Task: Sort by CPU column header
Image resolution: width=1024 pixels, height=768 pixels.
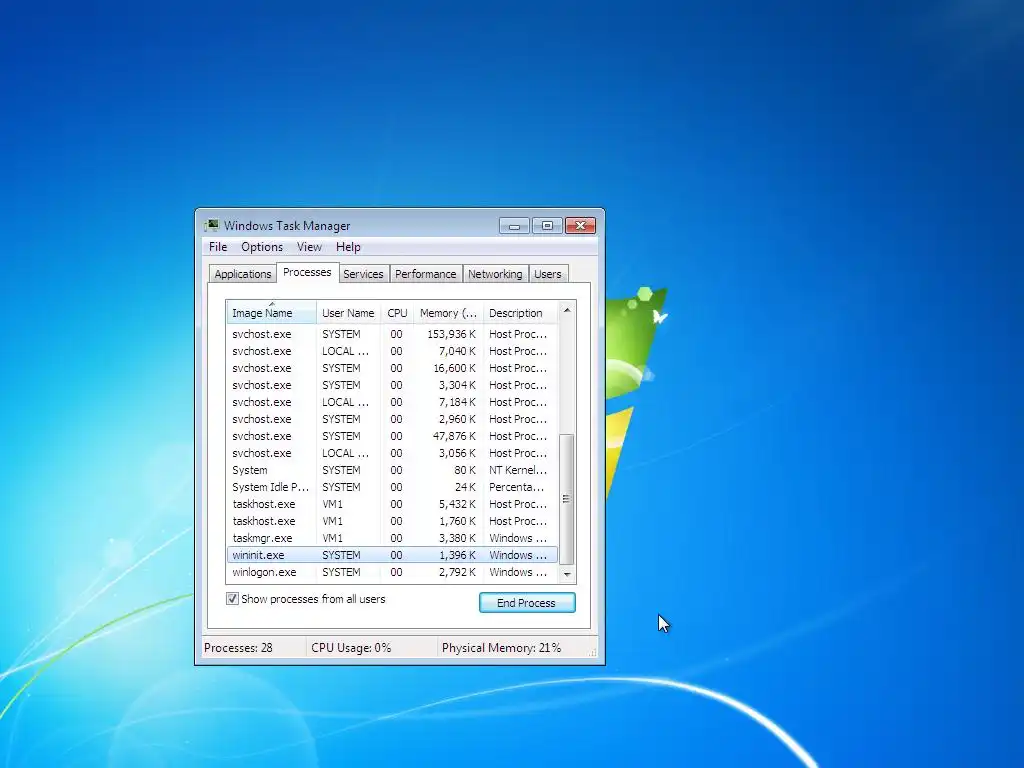Action: [x=397, y=313]
